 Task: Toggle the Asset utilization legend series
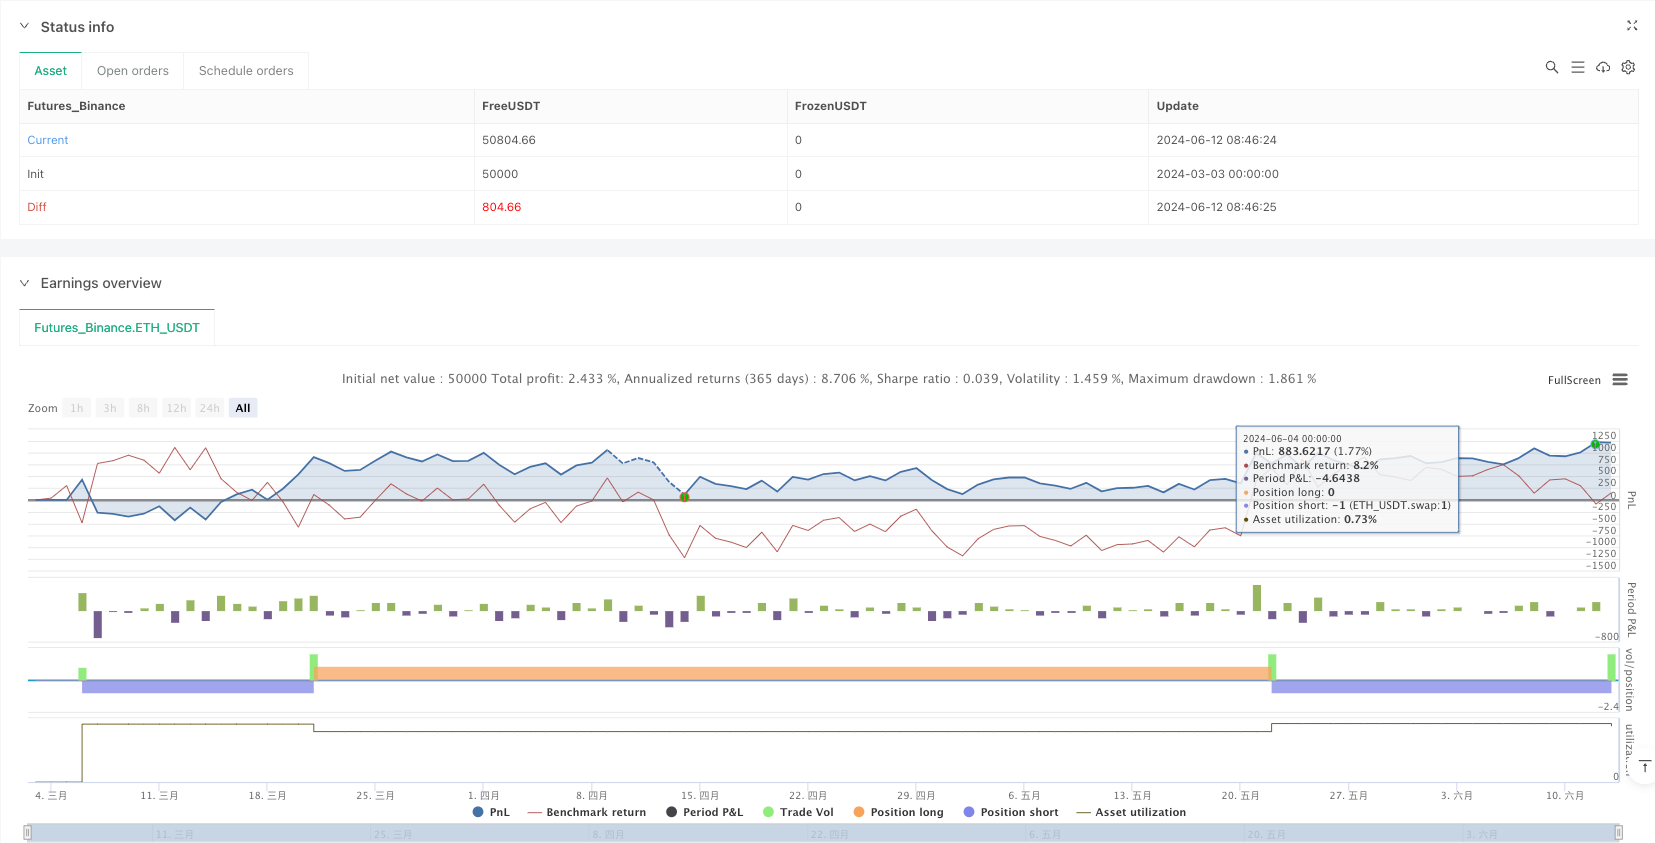(1131, 812)
